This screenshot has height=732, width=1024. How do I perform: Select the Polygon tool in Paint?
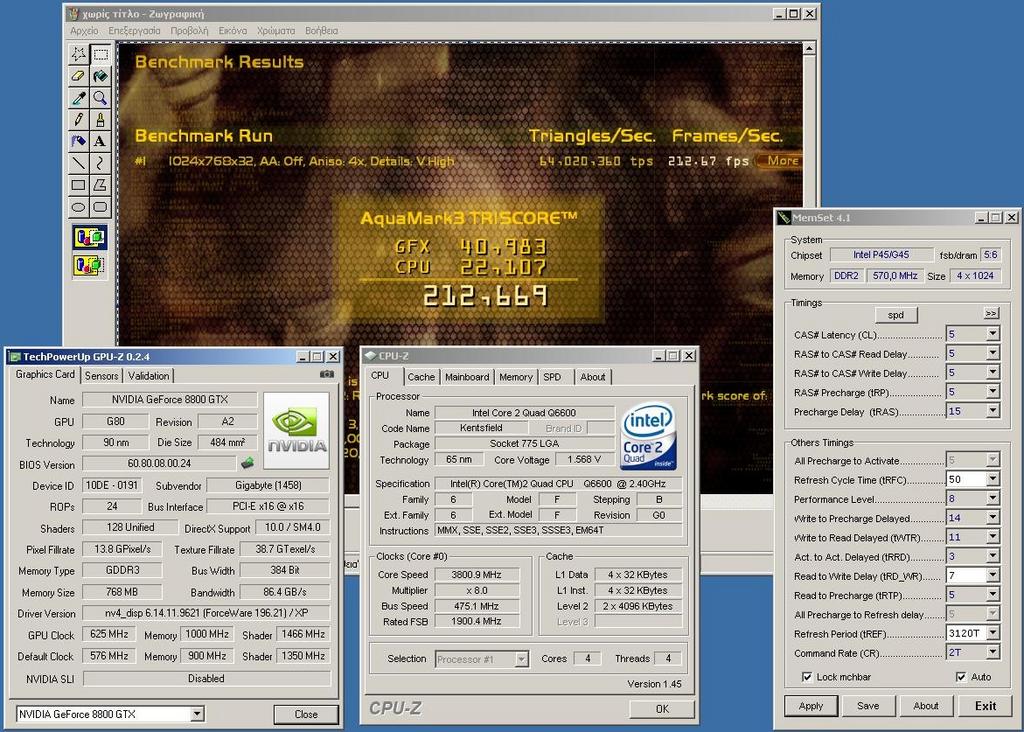(x=101, y=185)
